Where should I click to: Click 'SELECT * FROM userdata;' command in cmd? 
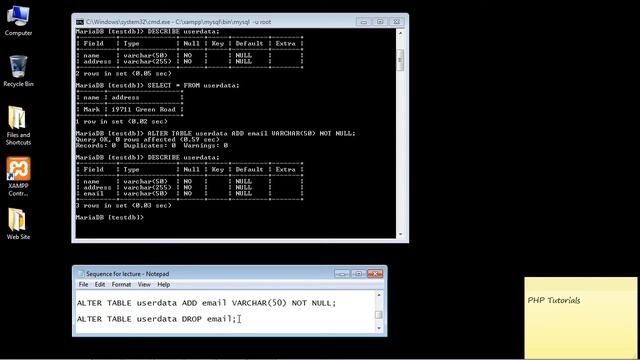click(193, 86)
